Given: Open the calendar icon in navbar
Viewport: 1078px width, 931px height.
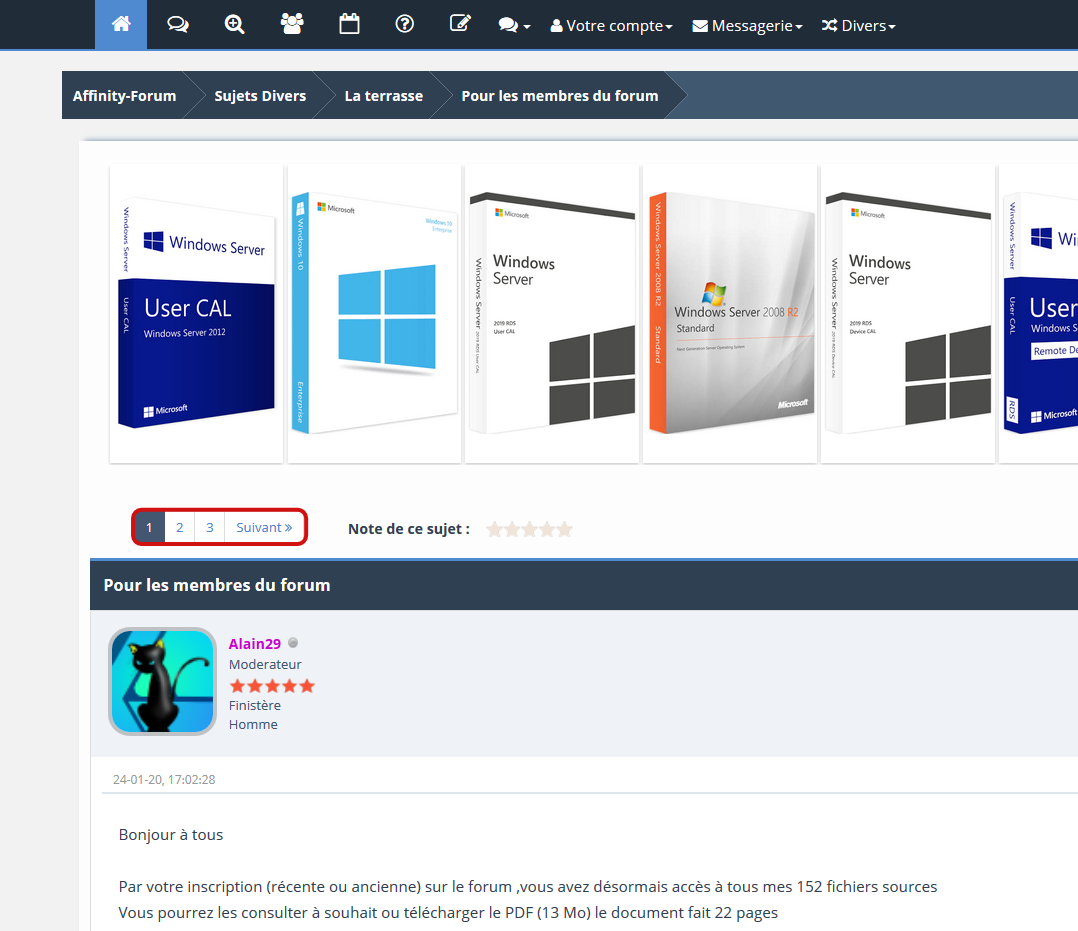Looking at the screenshot, I should click(349, 25).
